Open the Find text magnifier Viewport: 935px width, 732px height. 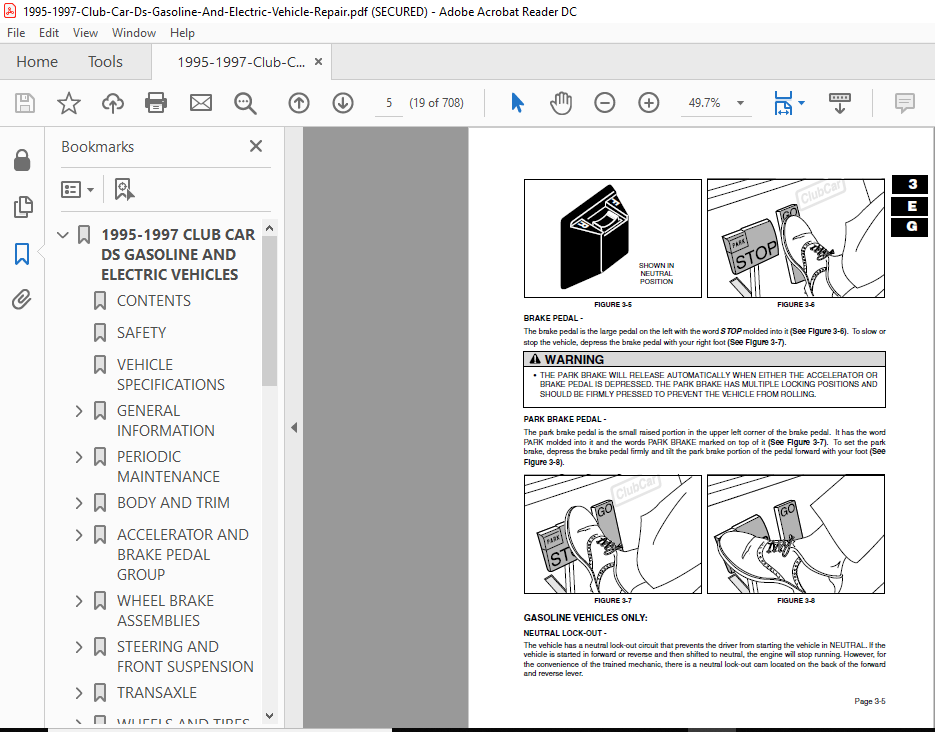[x=244, y=103]
